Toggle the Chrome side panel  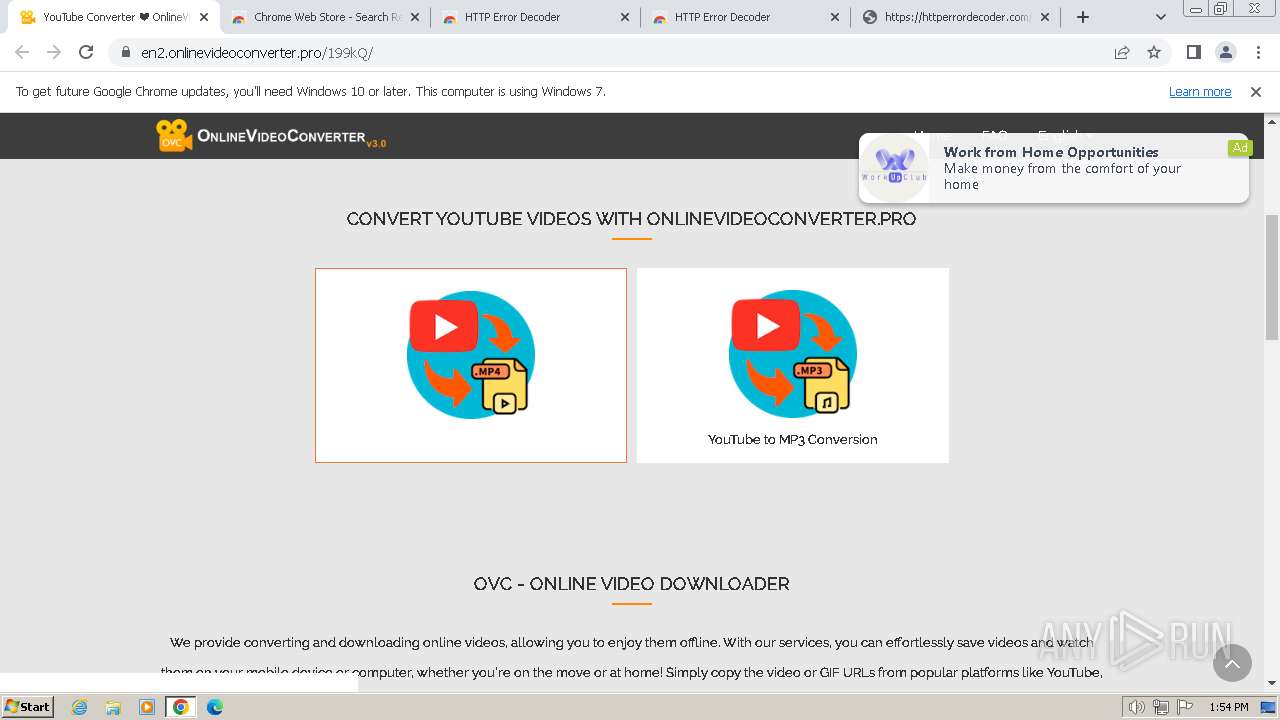(x=1194, y=52)
